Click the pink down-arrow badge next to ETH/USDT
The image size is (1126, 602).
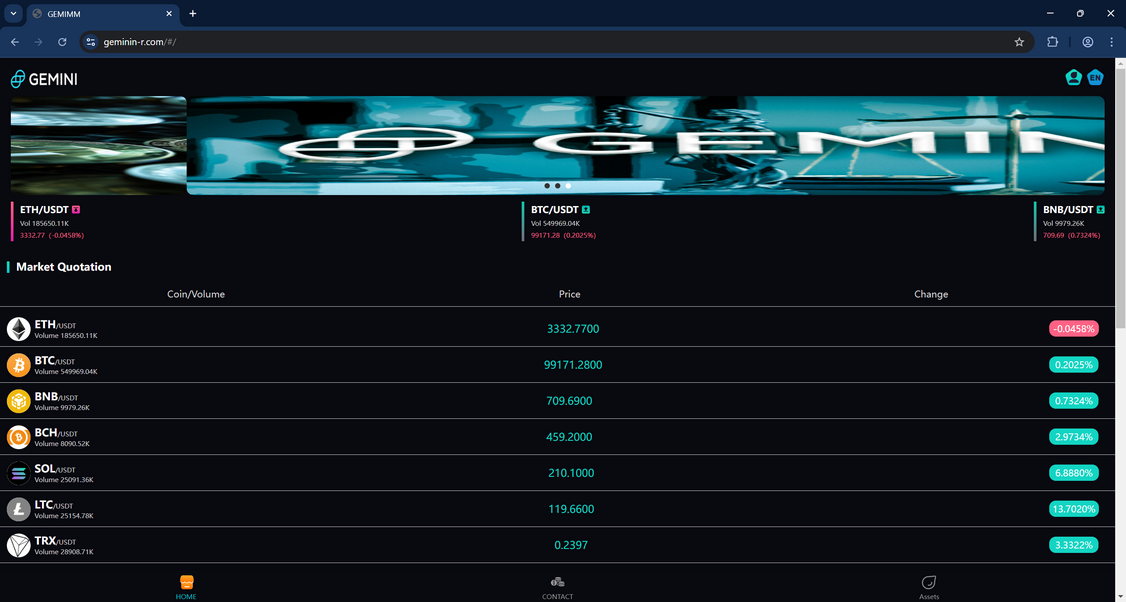point(76,210)
